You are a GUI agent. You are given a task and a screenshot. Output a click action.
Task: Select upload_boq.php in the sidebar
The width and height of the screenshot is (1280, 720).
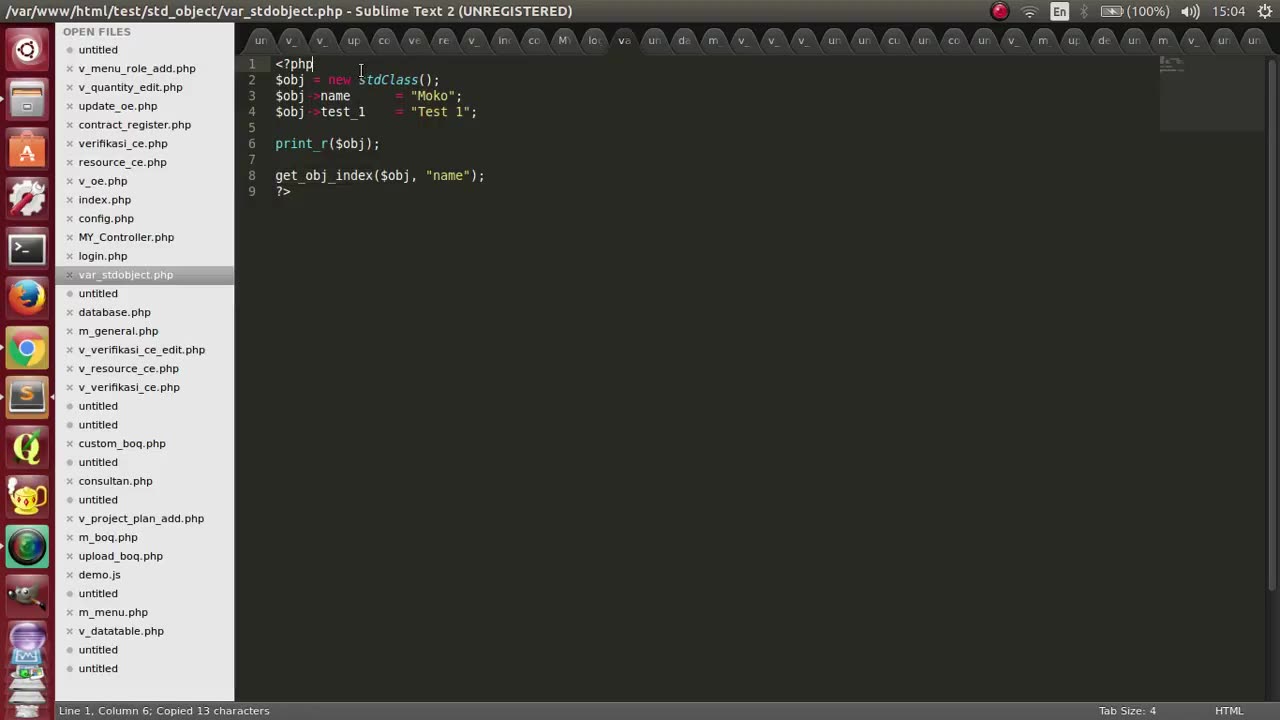coord(121,556)
